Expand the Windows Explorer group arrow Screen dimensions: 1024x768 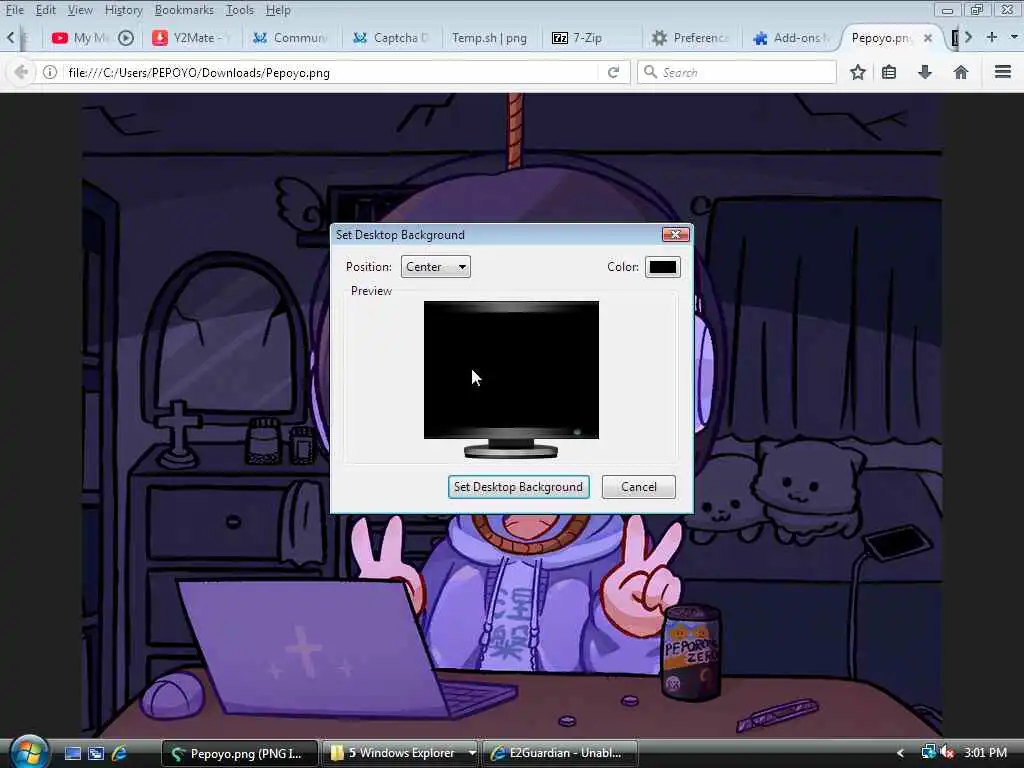click(x=472, y=753)
